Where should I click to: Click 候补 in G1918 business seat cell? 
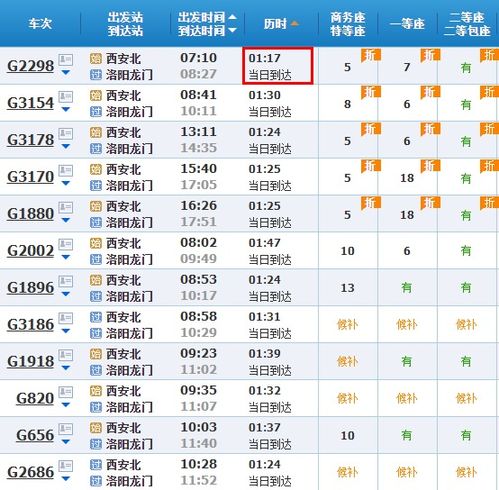[x=347, y=361]
